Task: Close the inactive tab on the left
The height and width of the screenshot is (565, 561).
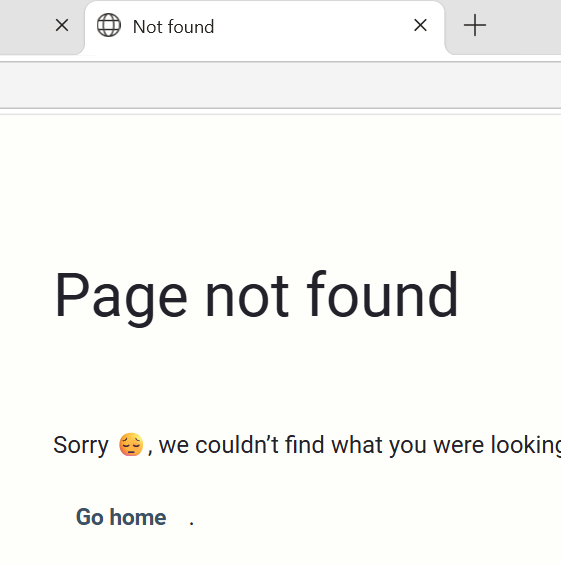Action: click(62, 25)
